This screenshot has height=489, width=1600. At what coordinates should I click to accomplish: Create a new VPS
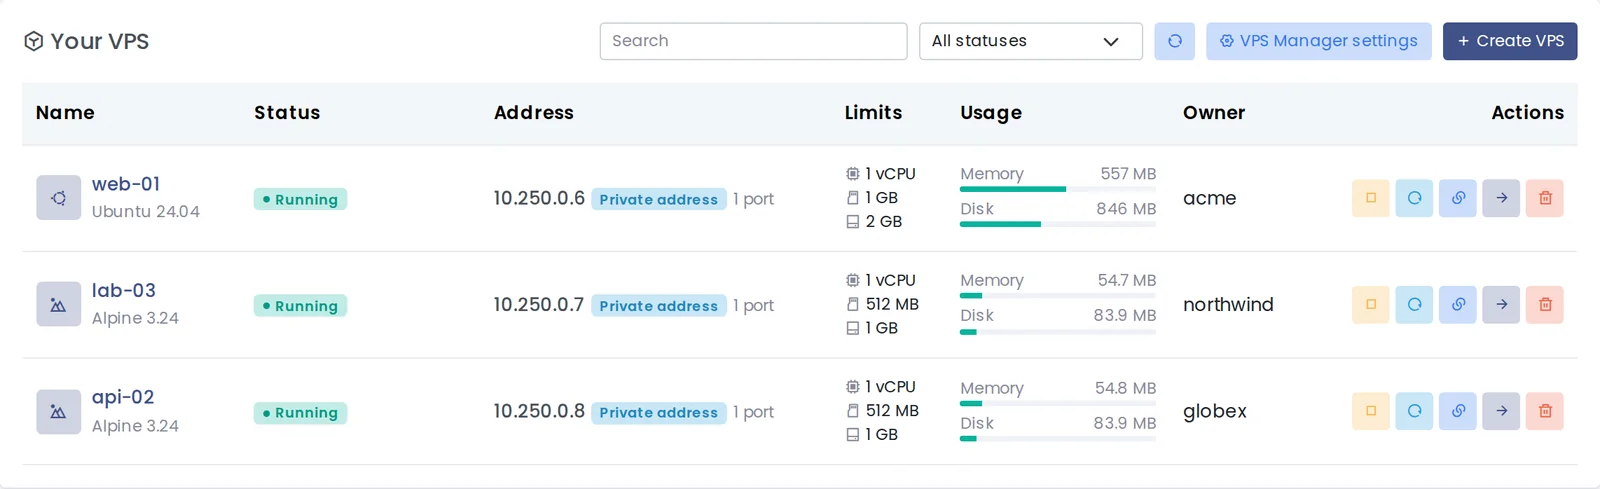(1510, 41)
